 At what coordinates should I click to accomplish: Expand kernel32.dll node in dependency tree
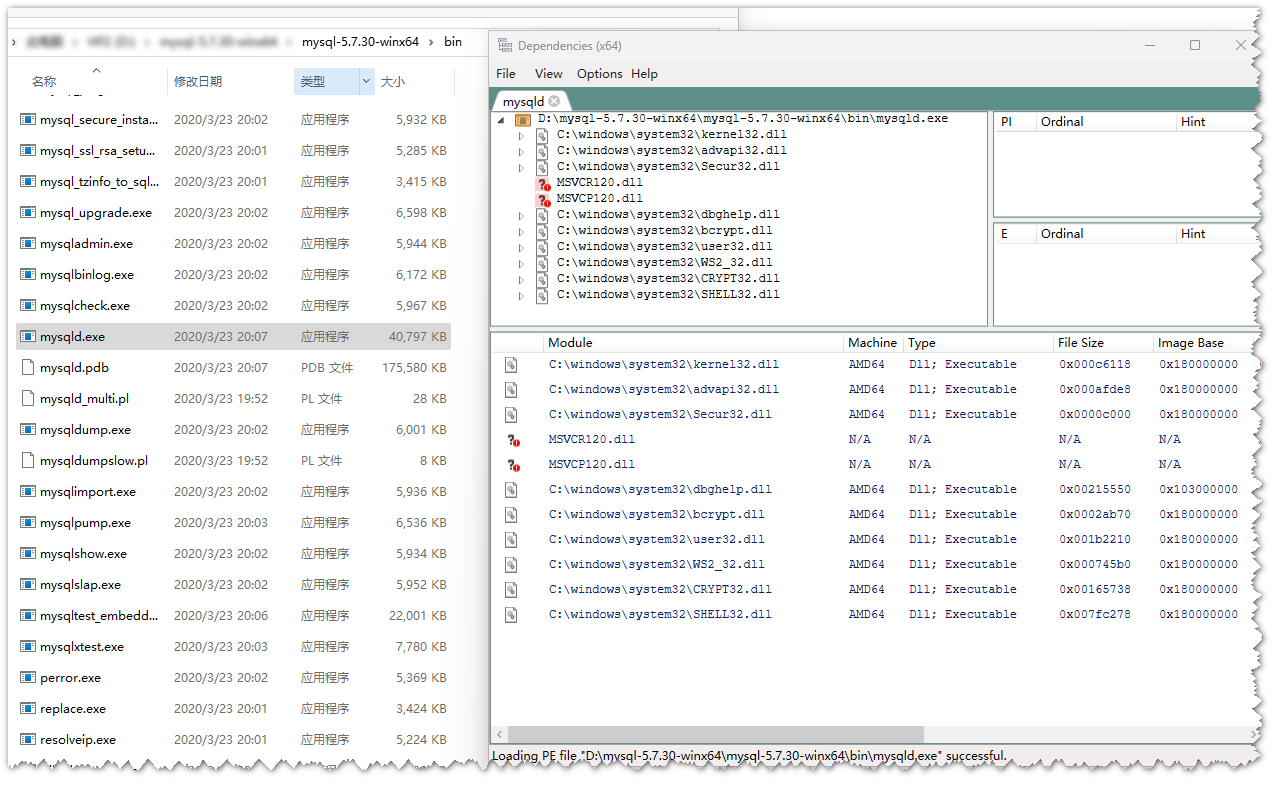(x=521, y=135)
